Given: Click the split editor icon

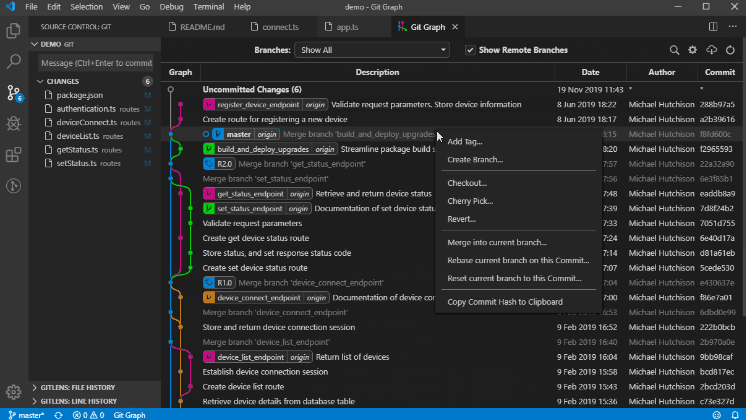Looking at the screenshot, I should [x=713, y=27].
